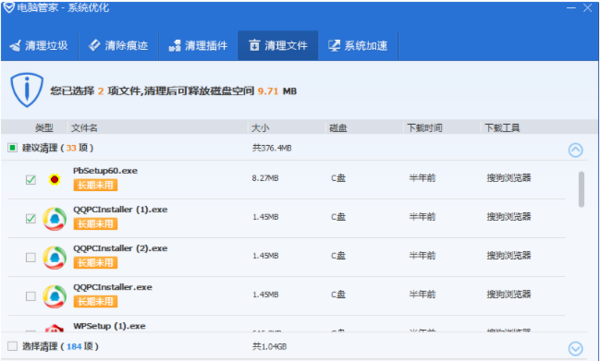Click the 选择清理 (184项) group label
The height and width of the screenshot is (361, 600).
tap(60, 346)
